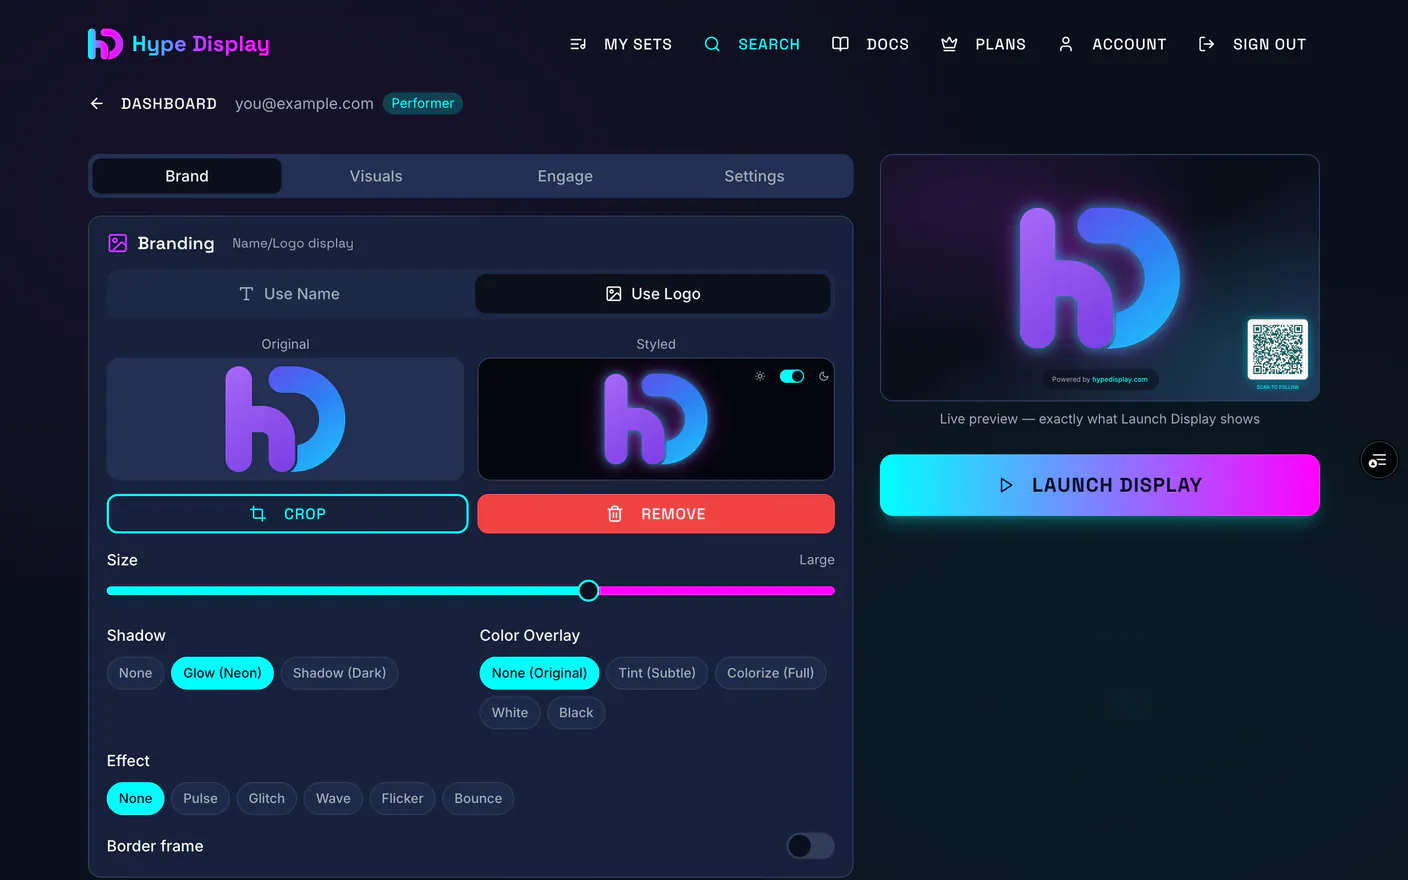Screen dimensions: 1408x880
Task: Click the Performer plan badge
Action: pos(422,103)
